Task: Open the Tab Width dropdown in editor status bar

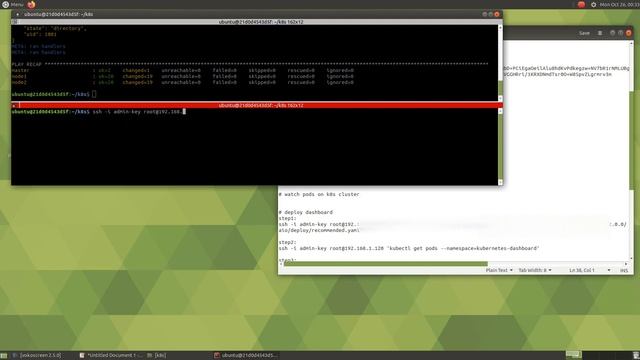Action: coord(535,270)
